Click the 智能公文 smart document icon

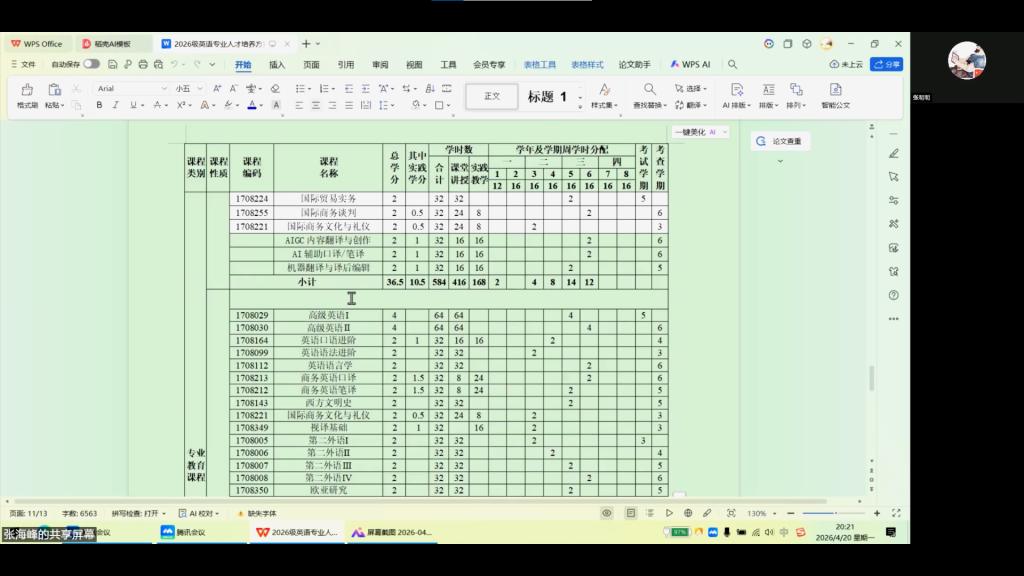(x=836, y=96)
